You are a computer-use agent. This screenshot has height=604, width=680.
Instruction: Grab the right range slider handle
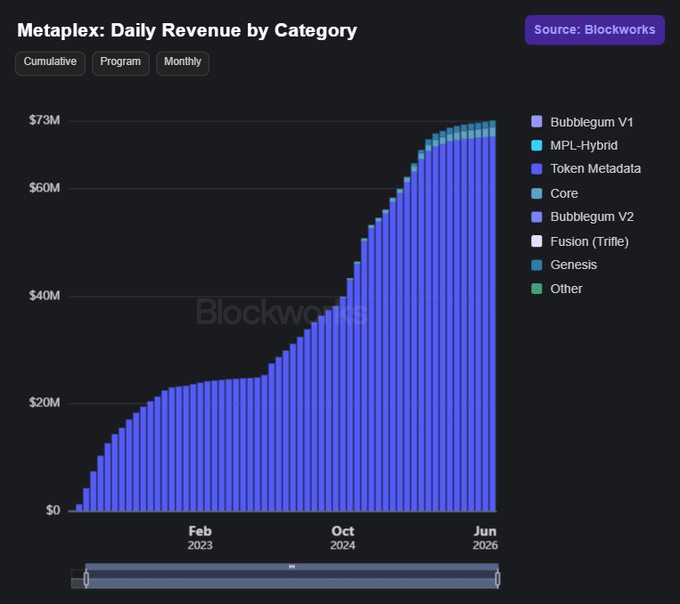coord(497,579)
